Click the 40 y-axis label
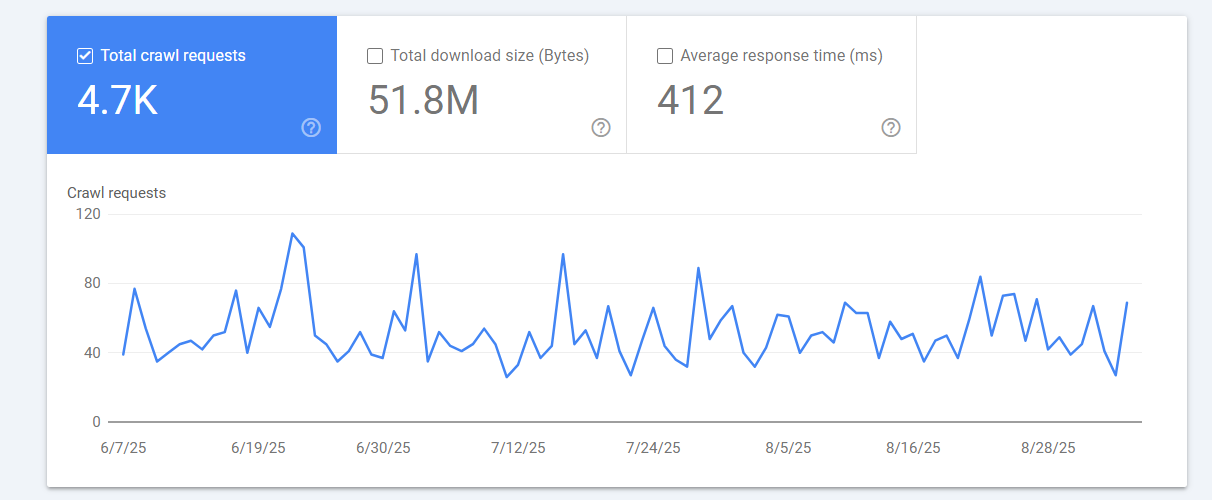Screen dimensions: 1212x500 [93, 352]
